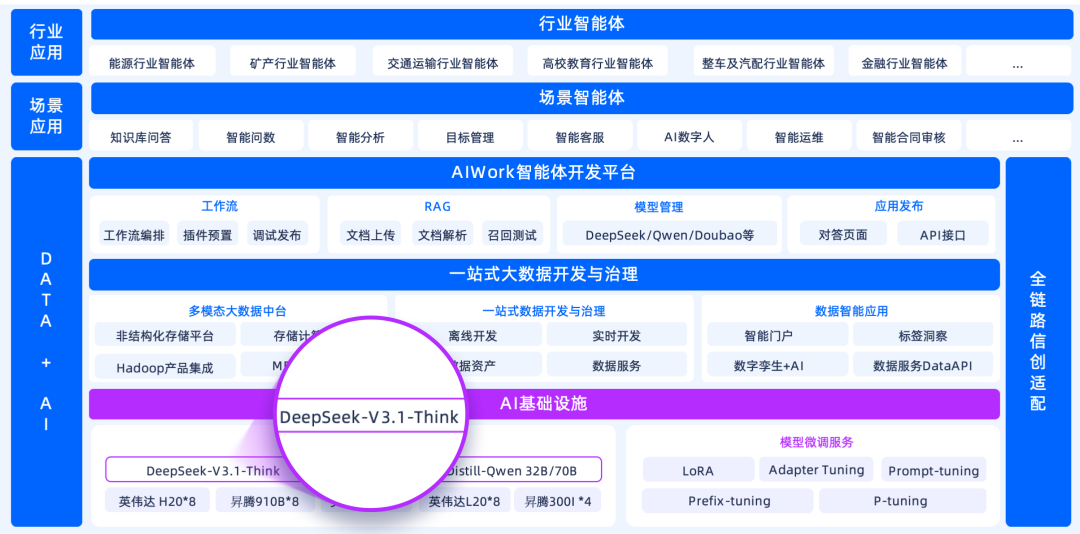This screenshot has width=1080, height=534.
Task: Click the 一站式数据开发与治理 section title
Action: [x=544, y=311]
